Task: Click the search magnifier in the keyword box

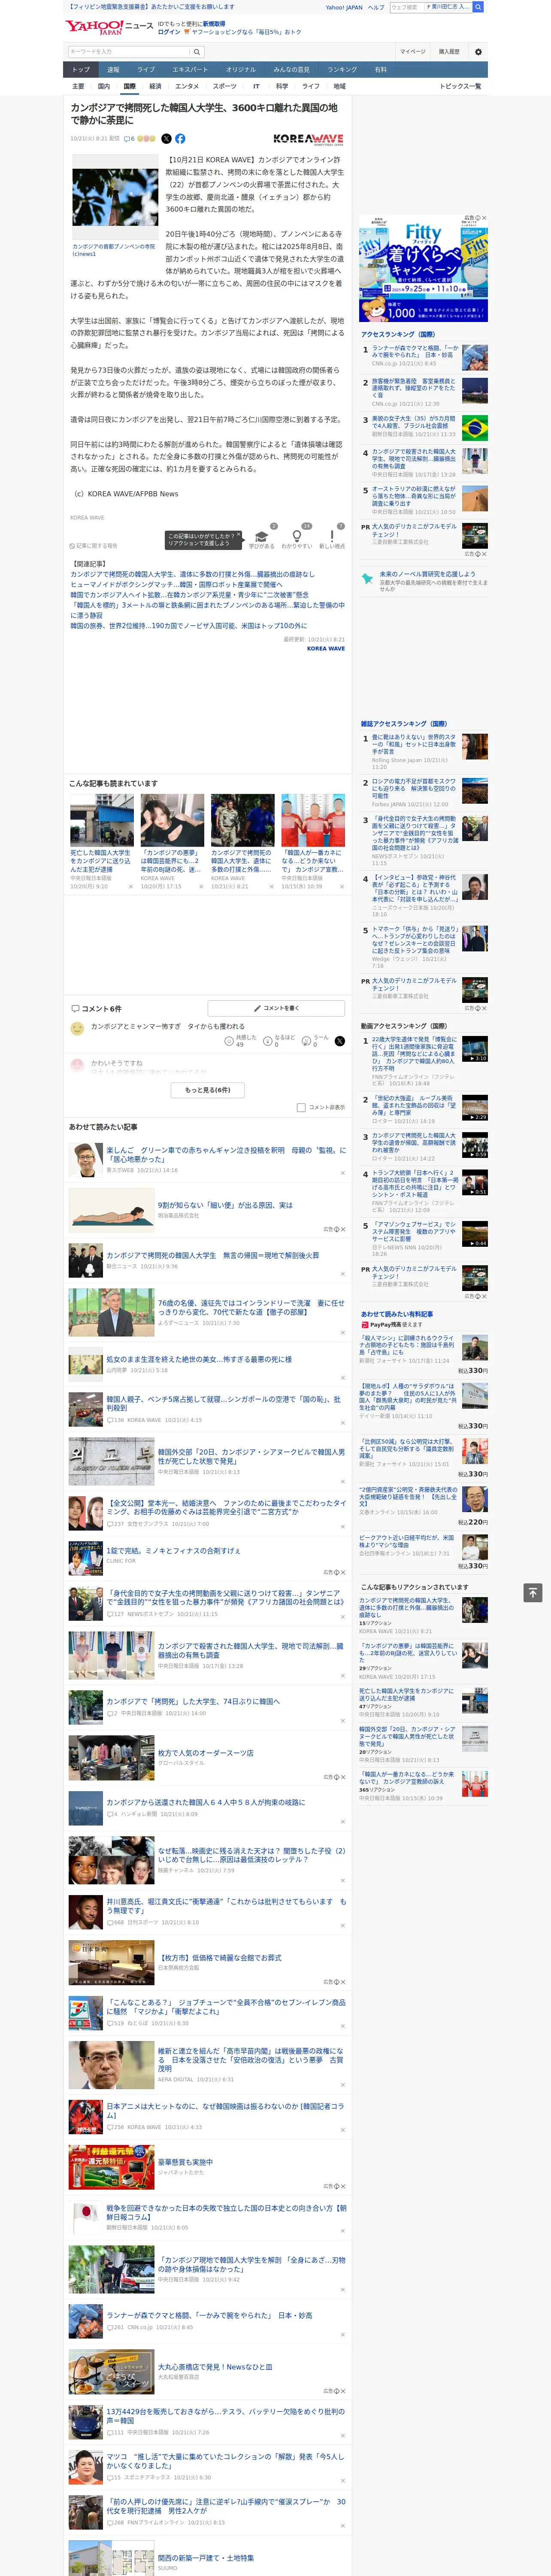Action: [197, 52]
